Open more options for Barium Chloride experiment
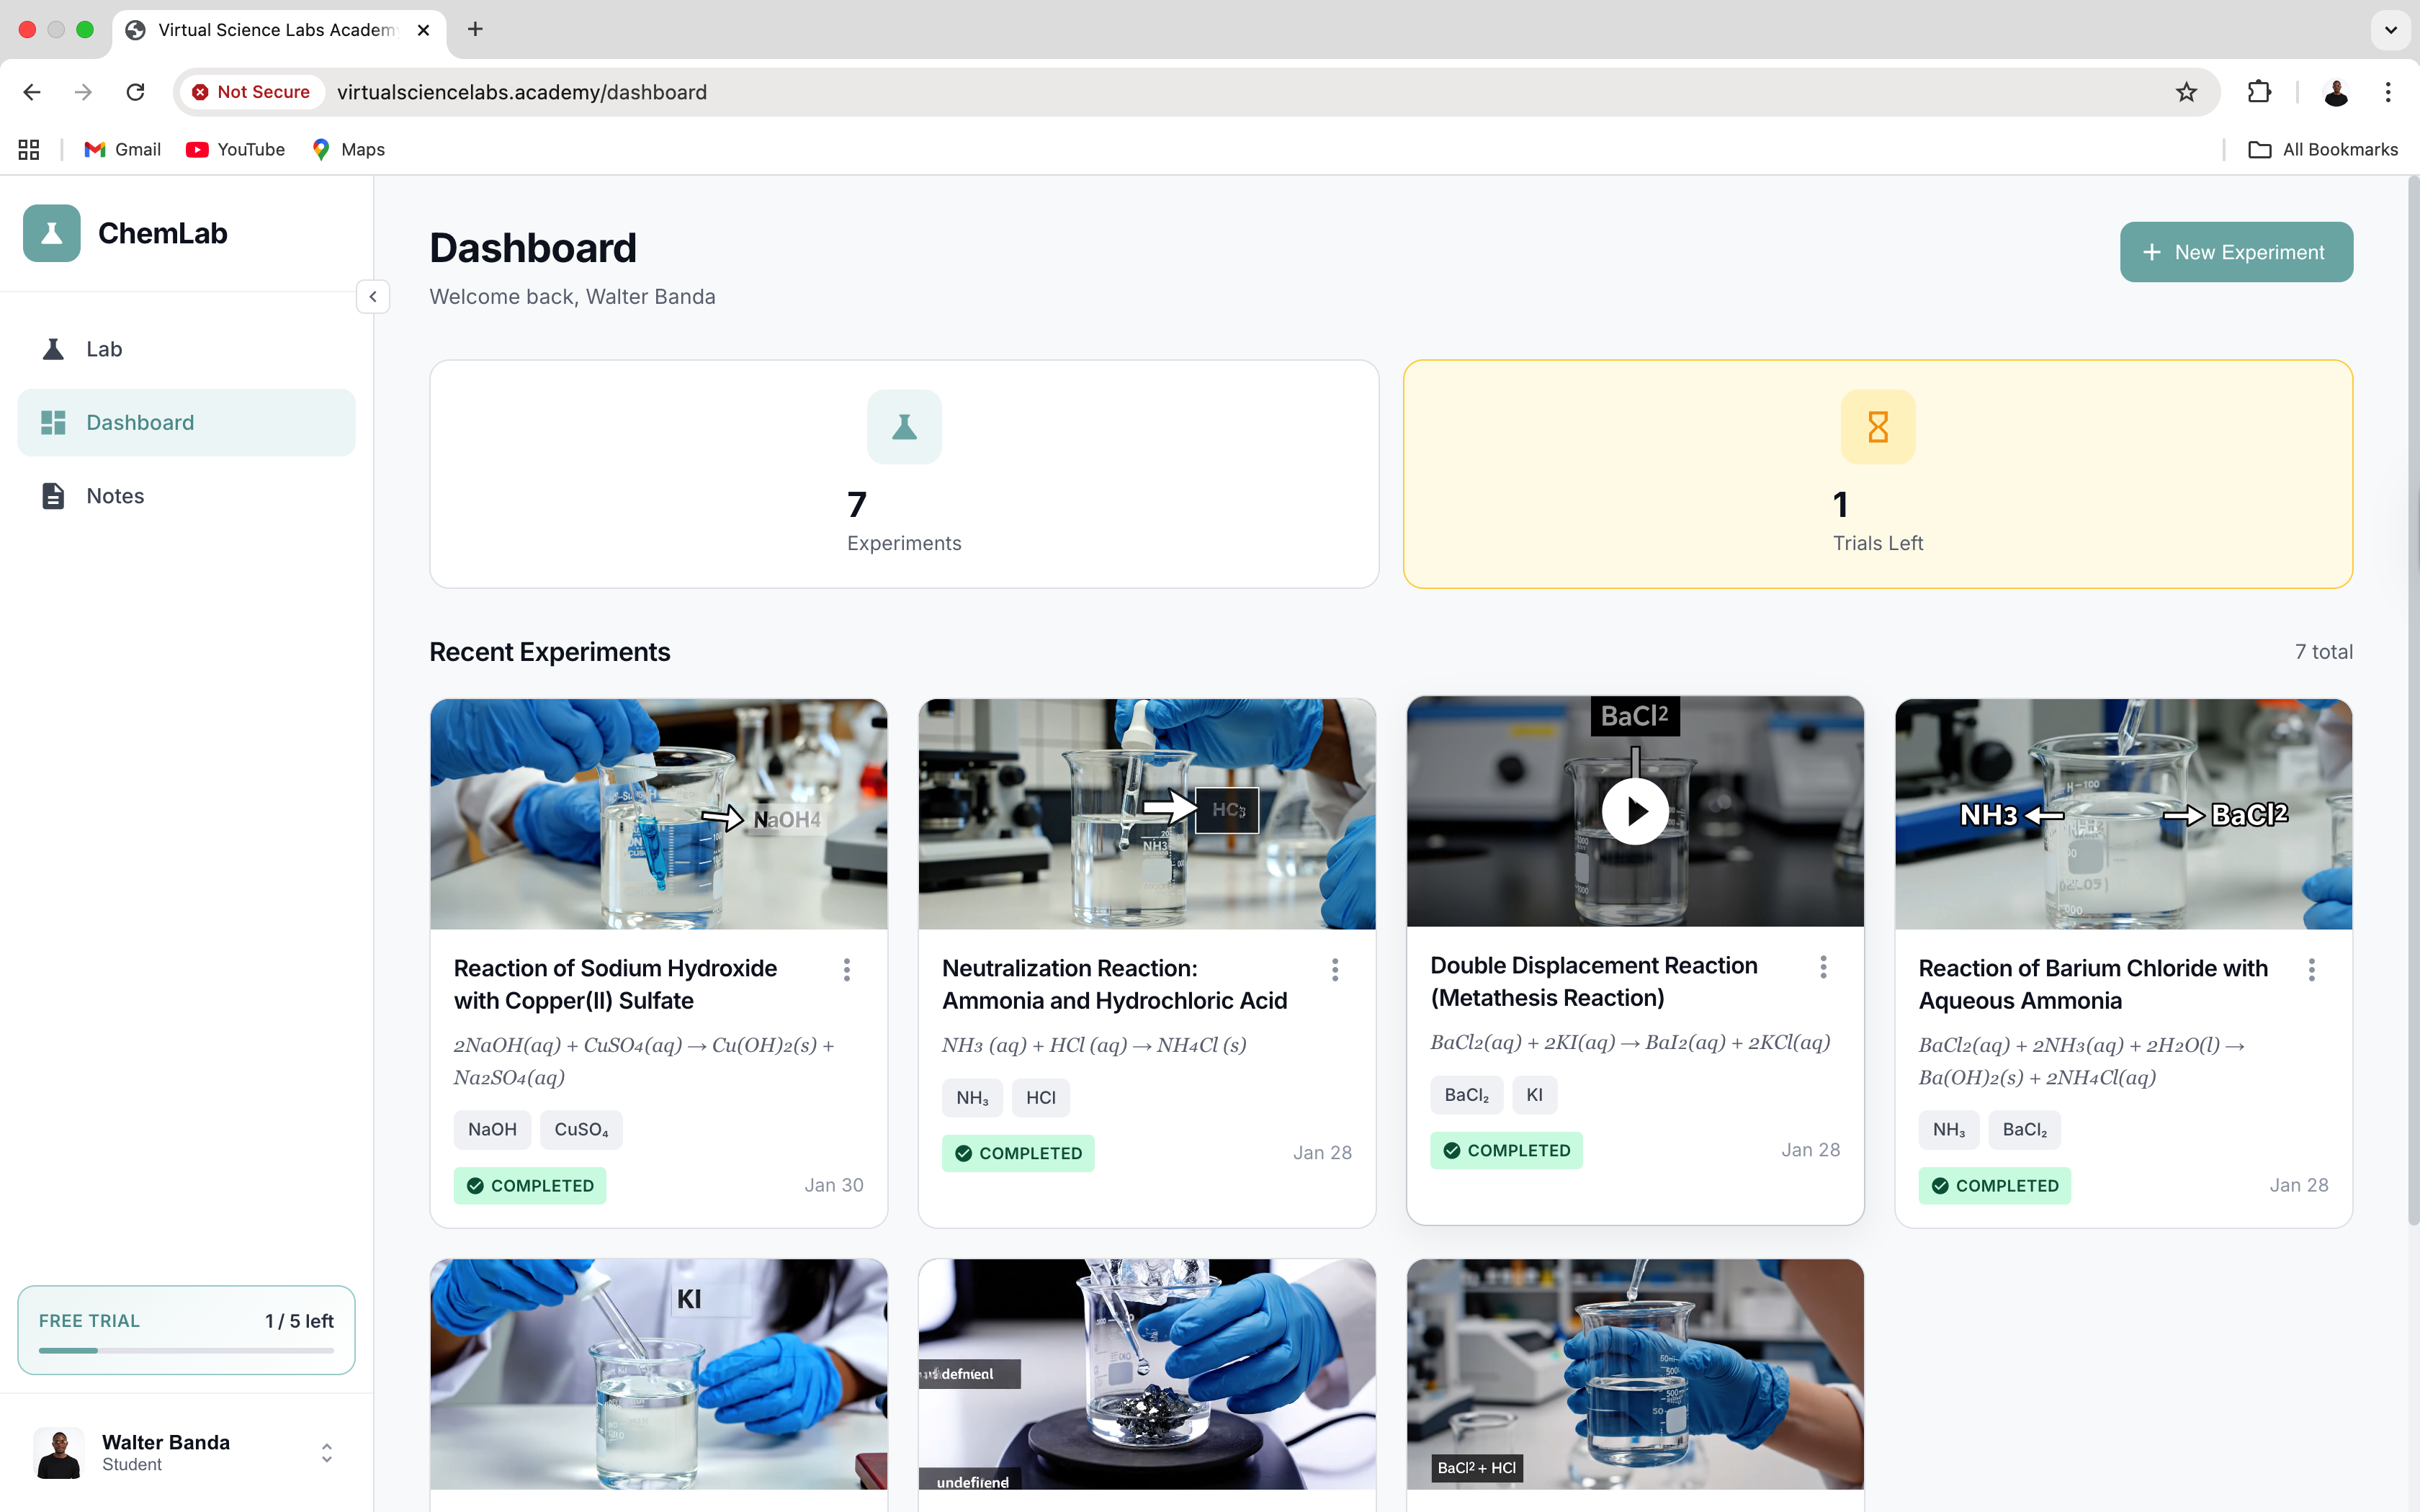The image size is (2420, 1512). click(2311, 969)
